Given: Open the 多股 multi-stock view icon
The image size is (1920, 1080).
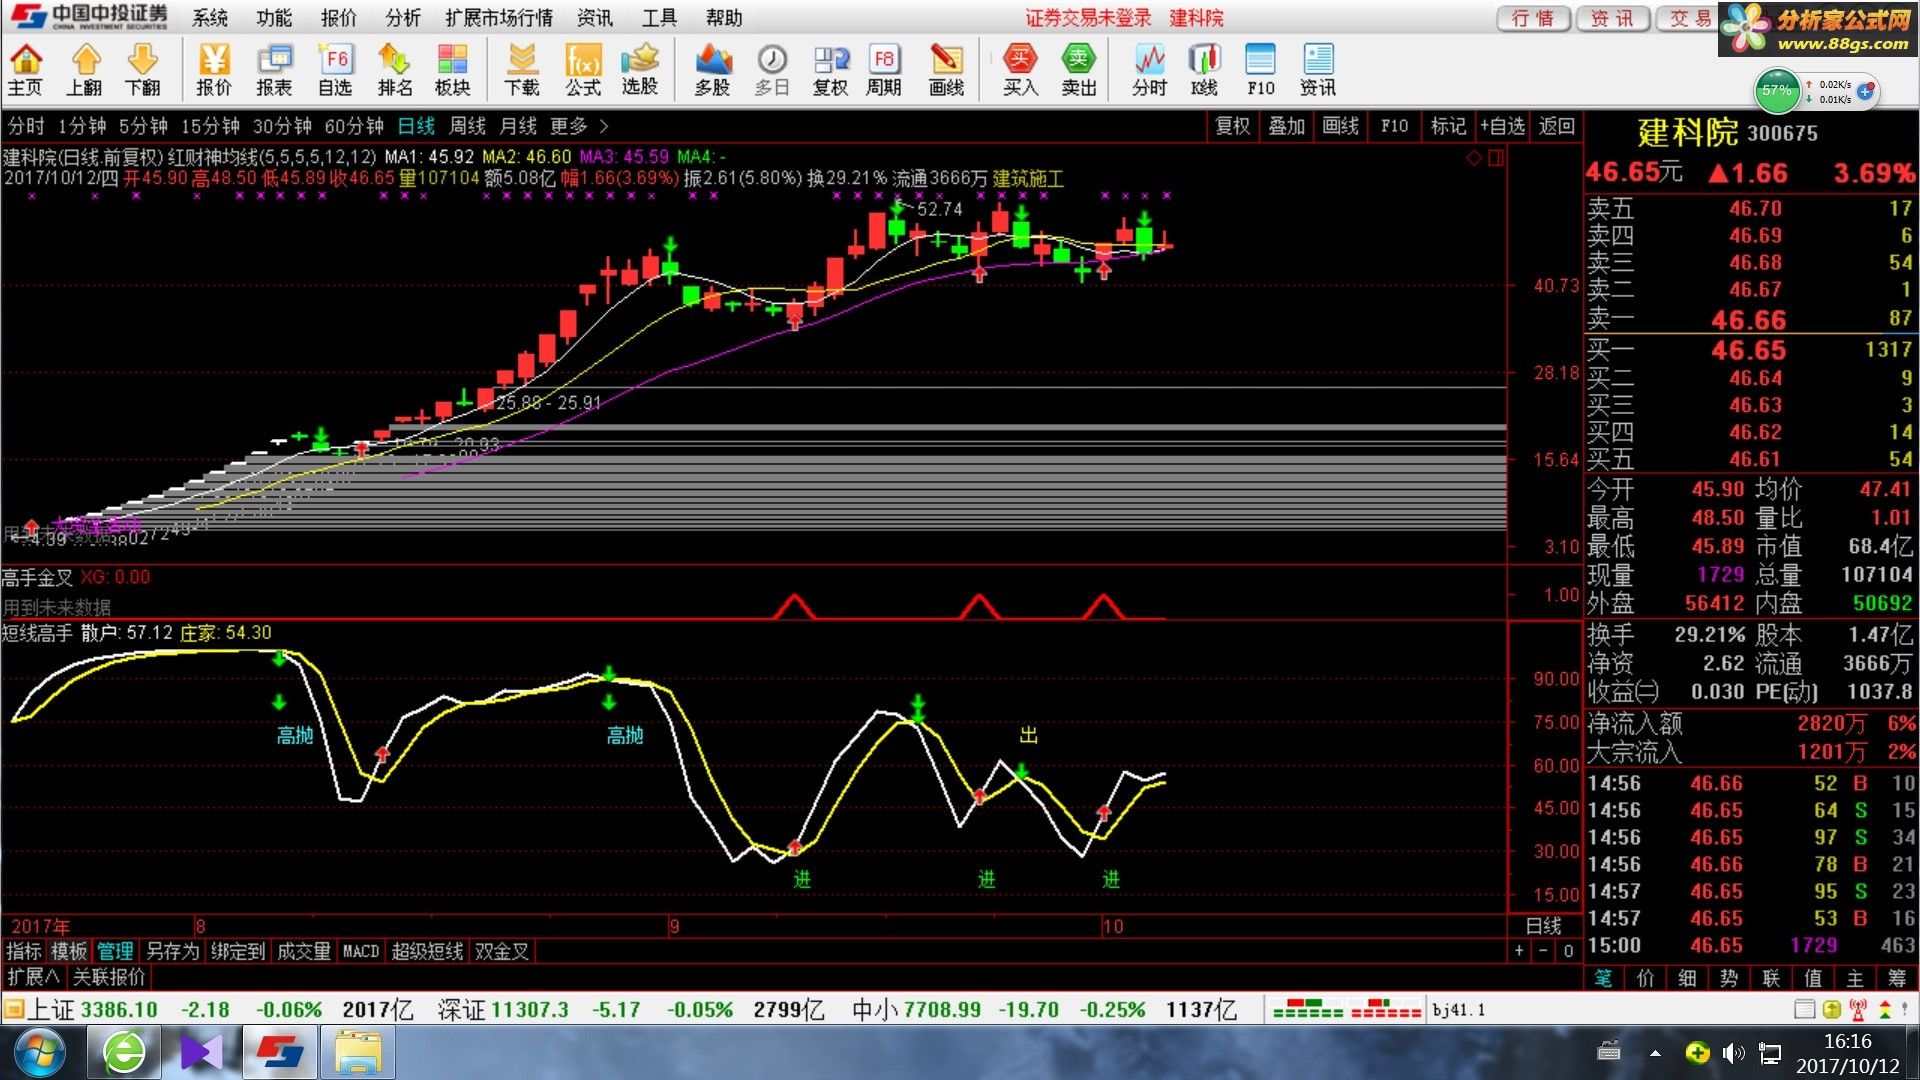Looking at the screenshot, I should [x=712, y=70].
